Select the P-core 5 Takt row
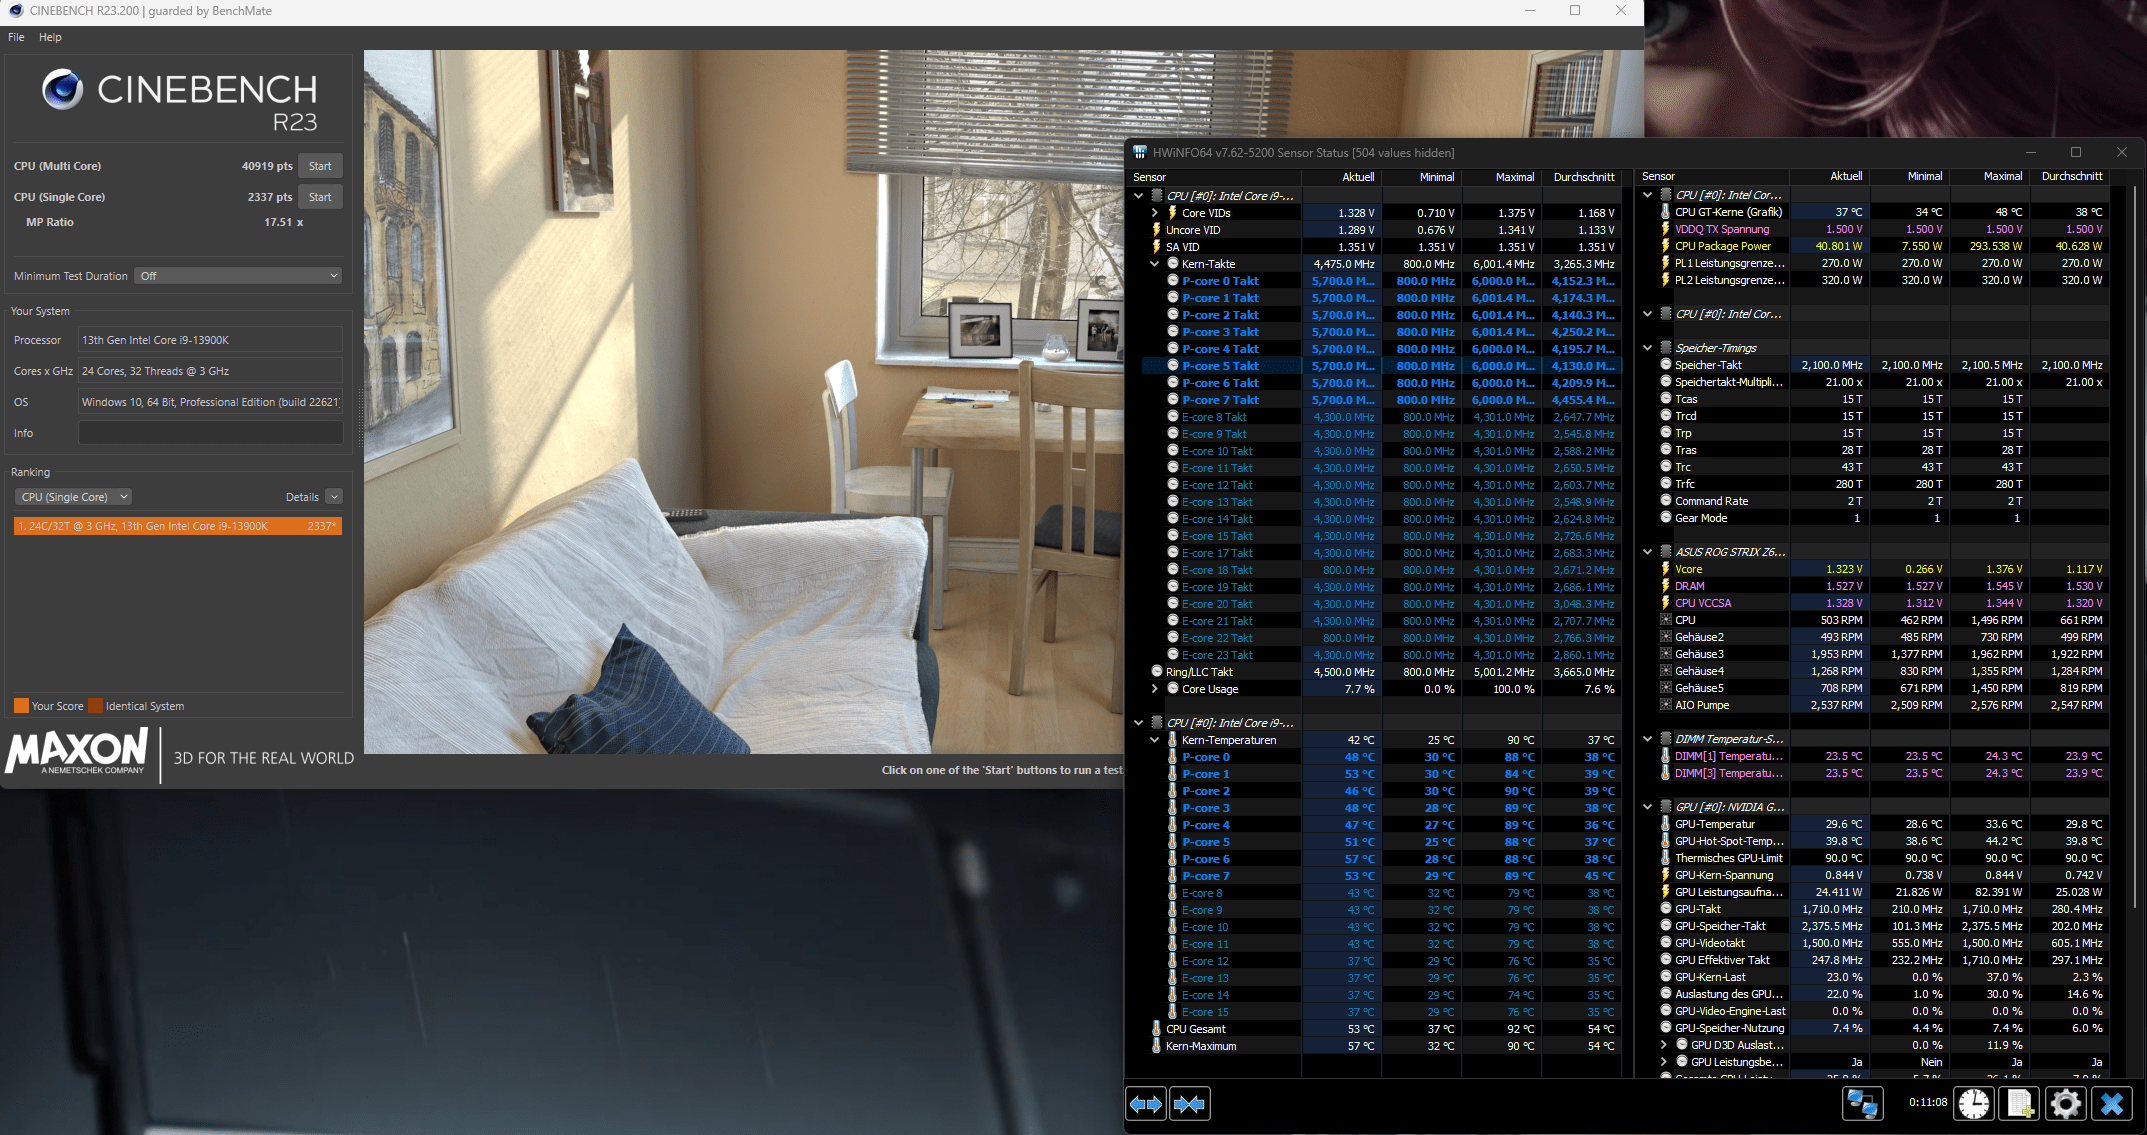Image resolution: width=2147 pixels, height=1135 pixels. (x=1381, y=366)
